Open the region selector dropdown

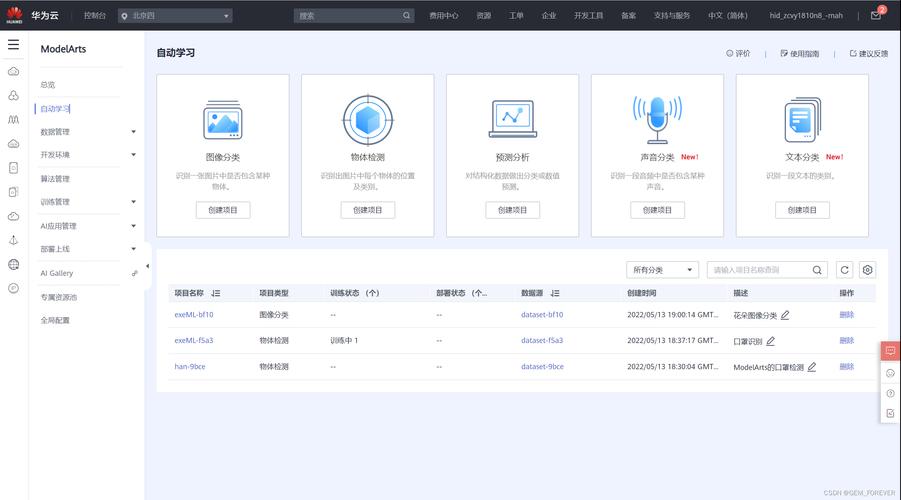click(175, 16)
